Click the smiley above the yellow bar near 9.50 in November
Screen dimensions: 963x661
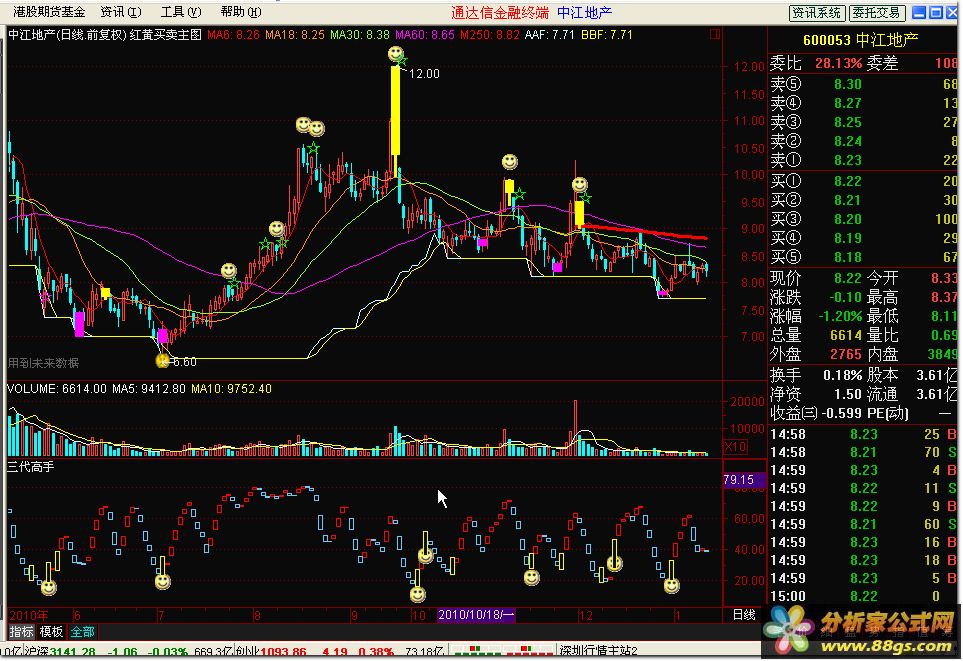pyautogui.click(x=510, y=162)
